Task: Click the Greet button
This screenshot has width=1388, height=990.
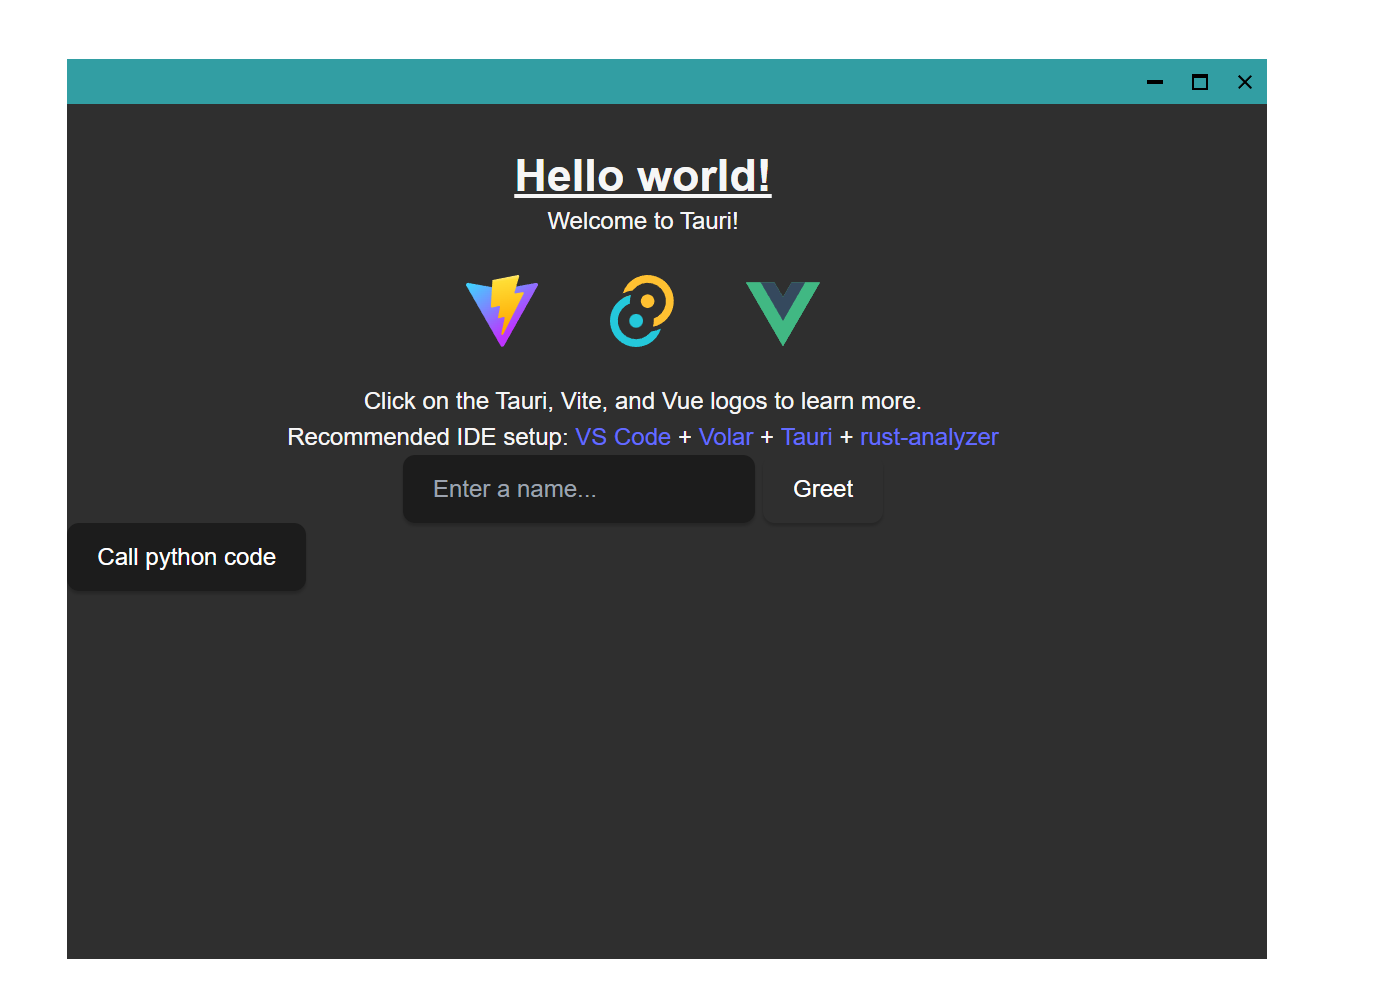Action: [x=822, y=489]
